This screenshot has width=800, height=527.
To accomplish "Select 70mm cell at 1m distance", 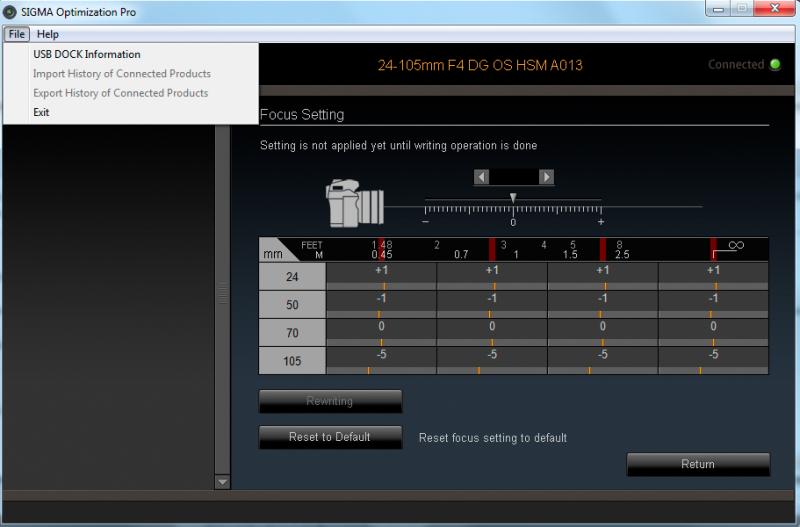I will click(x=492, y=333).
